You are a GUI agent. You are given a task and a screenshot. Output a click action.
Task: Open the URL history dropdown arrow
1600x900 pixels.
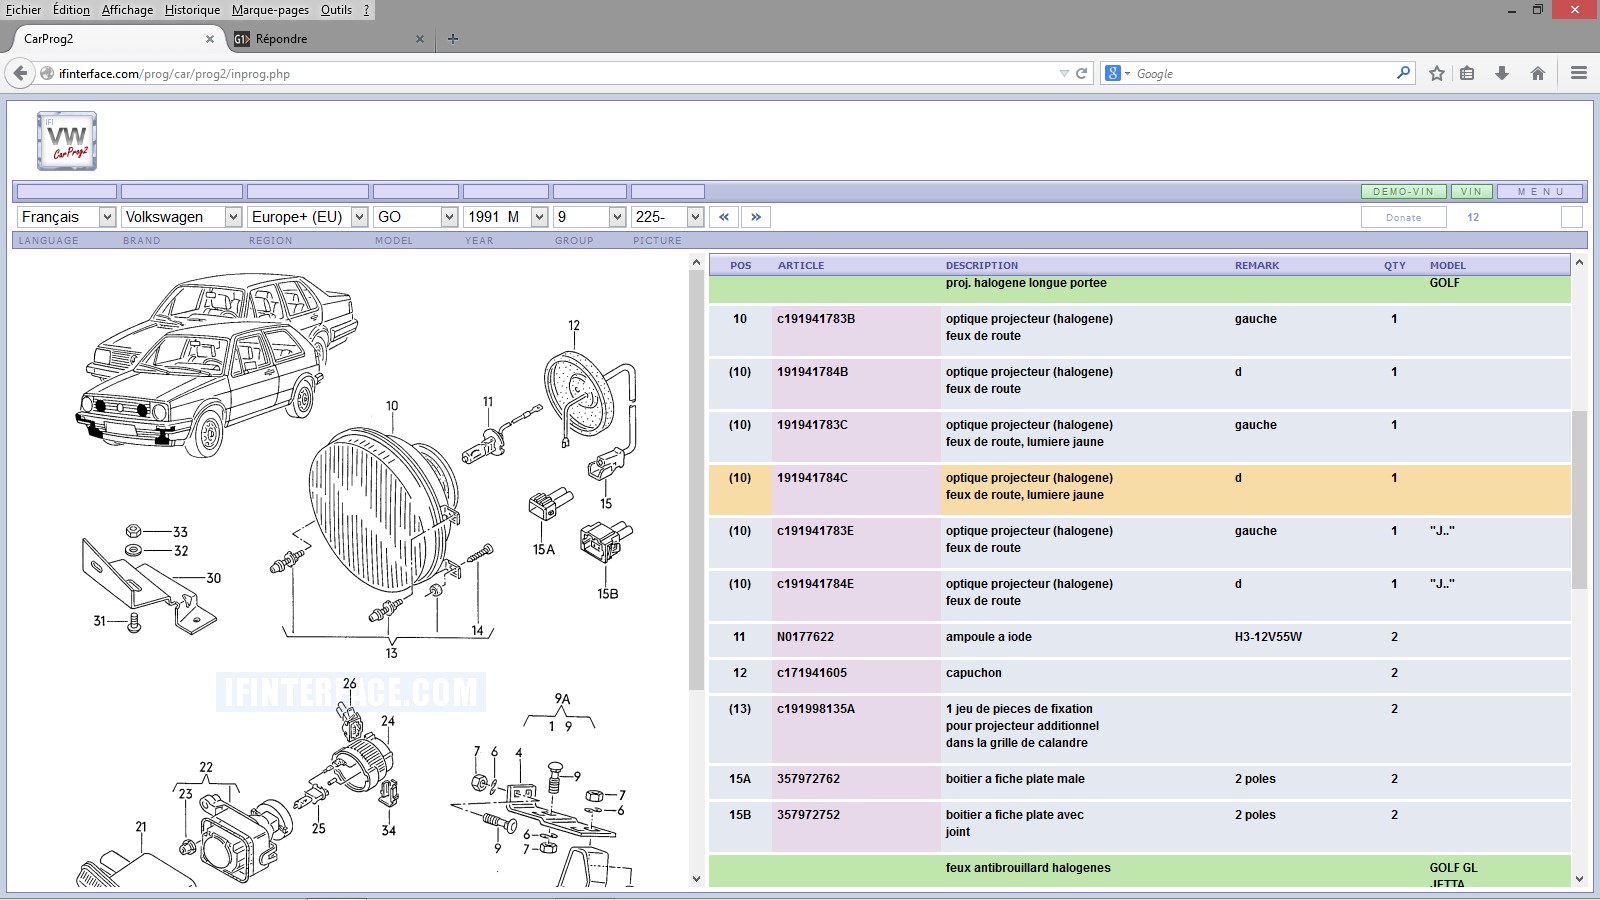[1064, 73]
